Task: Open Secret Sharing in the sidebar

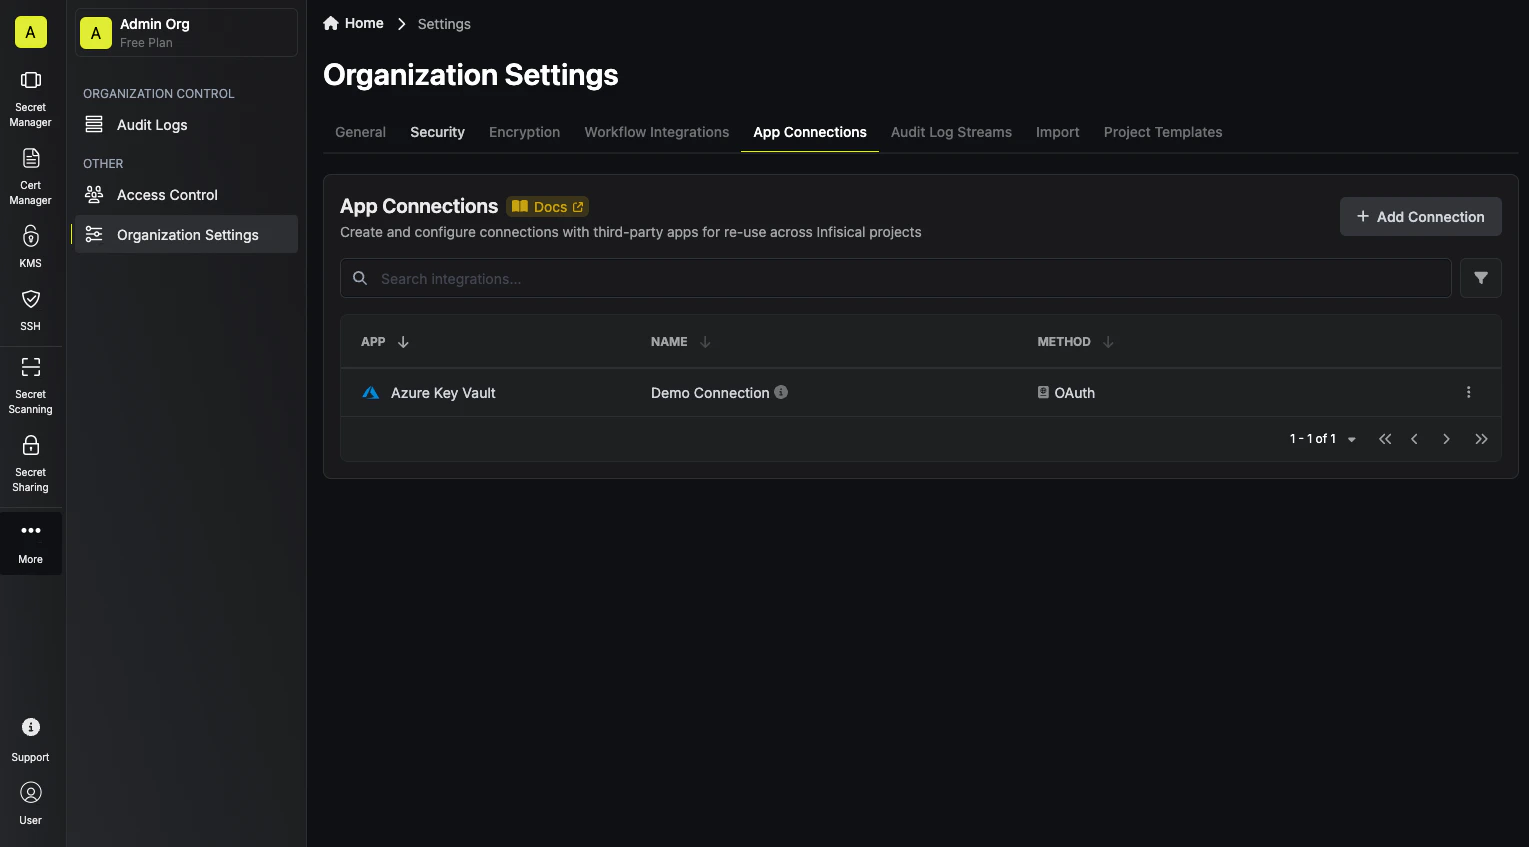Action: point(31,464)
